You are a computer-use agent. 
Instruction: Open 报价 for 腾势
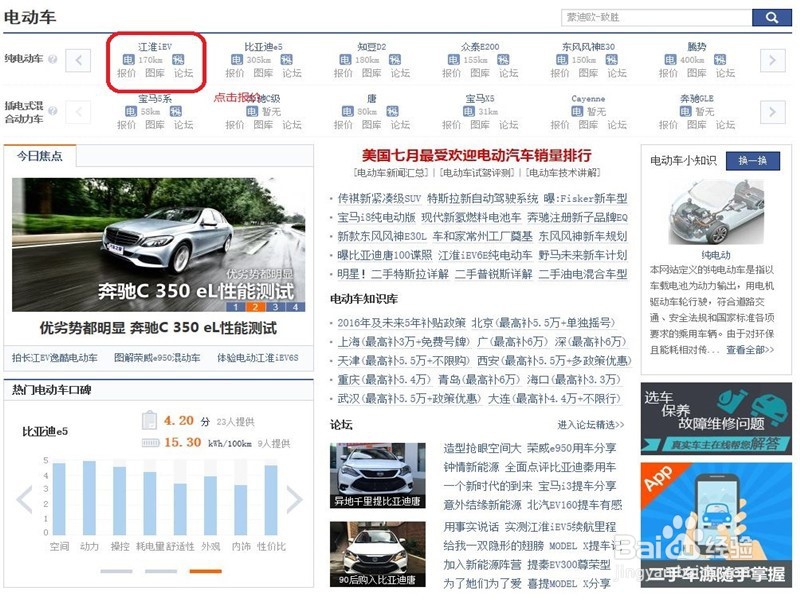click(668, 73)
